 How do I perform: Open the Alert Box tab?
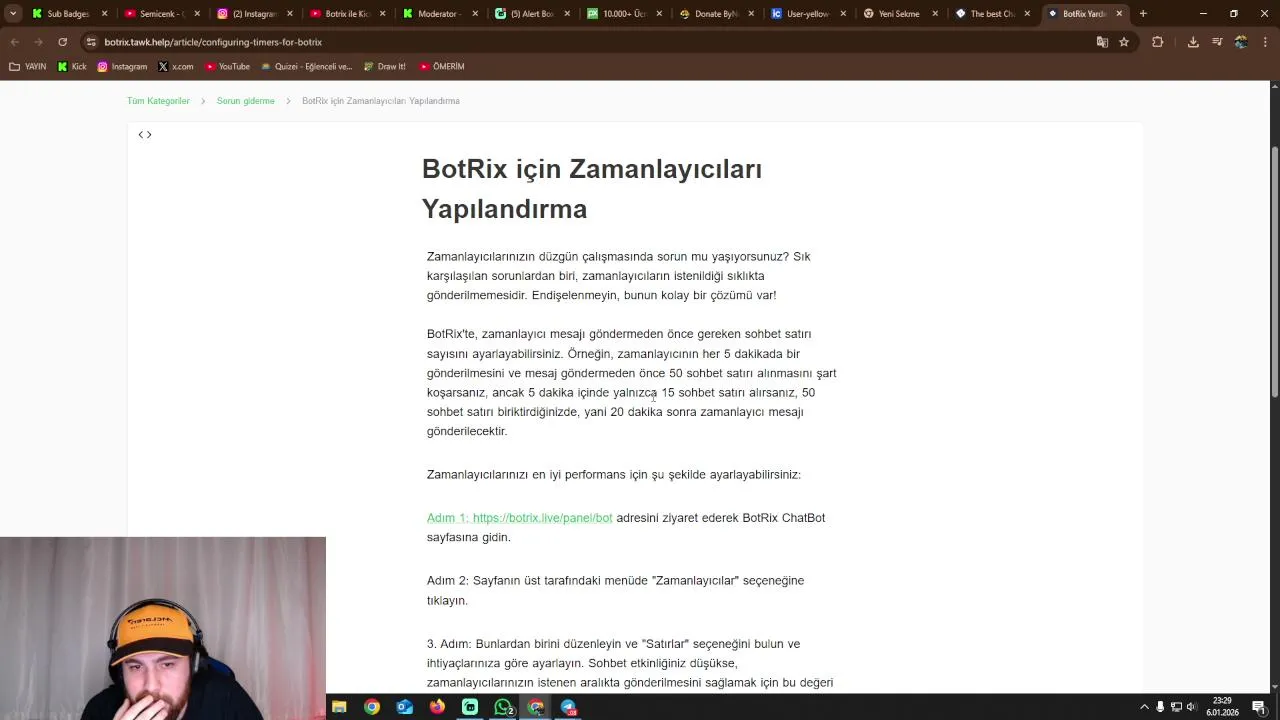pos(531,14)
